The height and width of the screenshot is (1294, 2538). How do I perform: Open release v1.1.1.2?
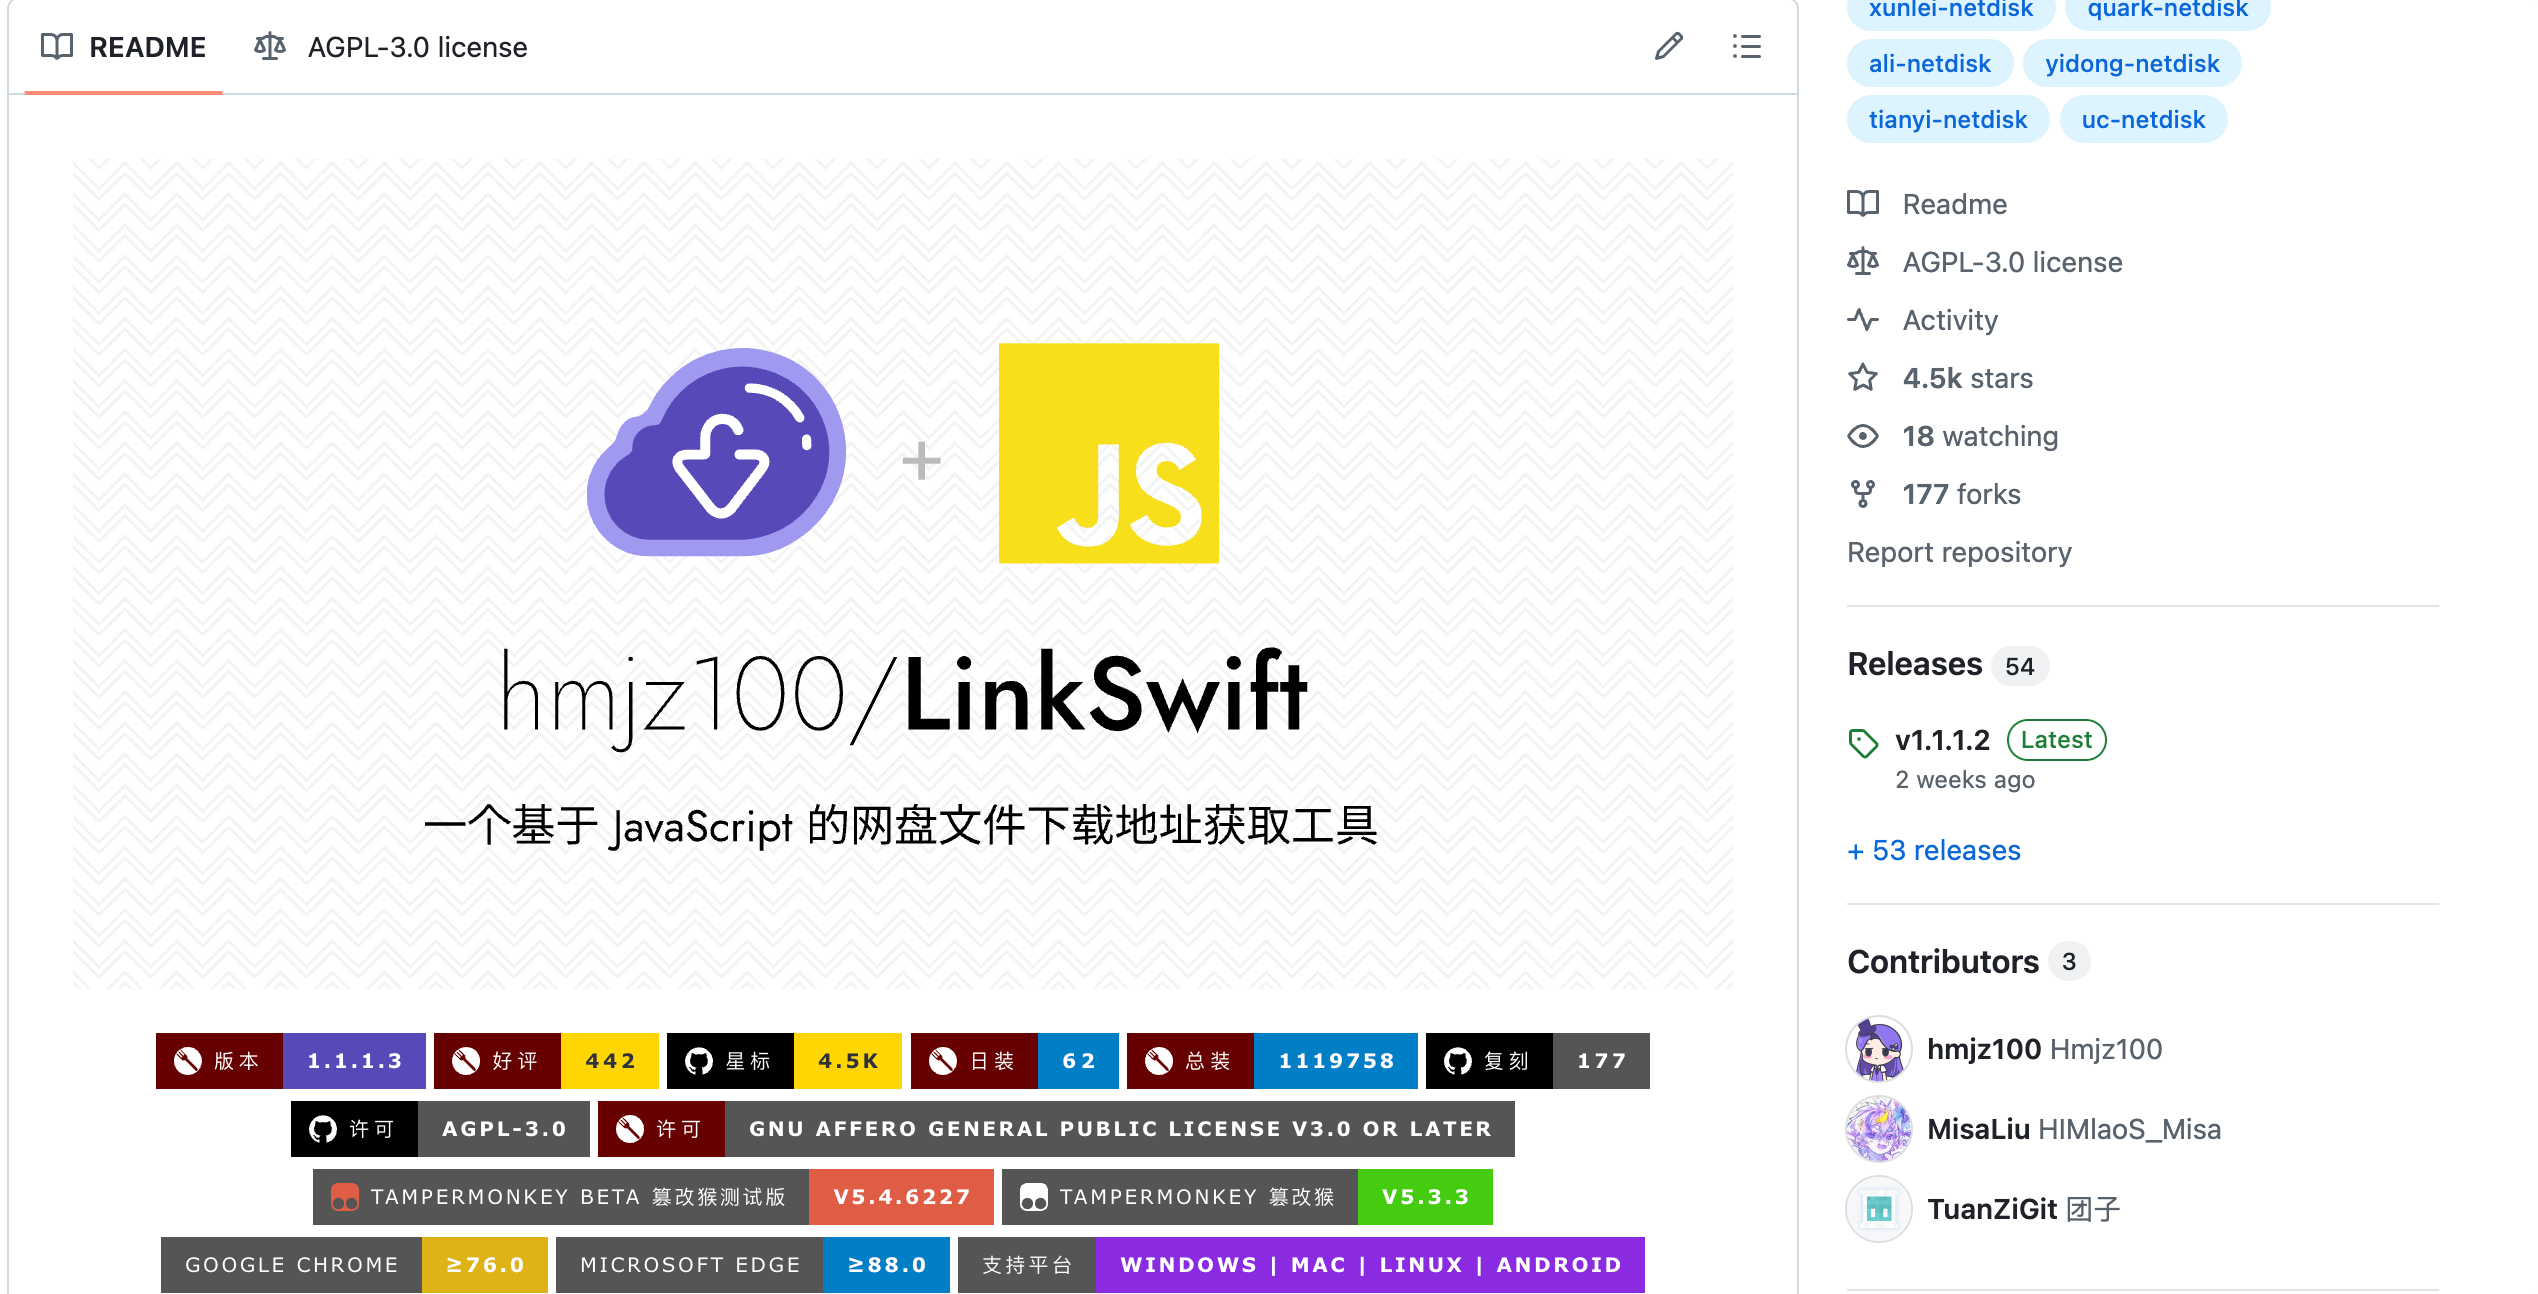(1942, 740)
